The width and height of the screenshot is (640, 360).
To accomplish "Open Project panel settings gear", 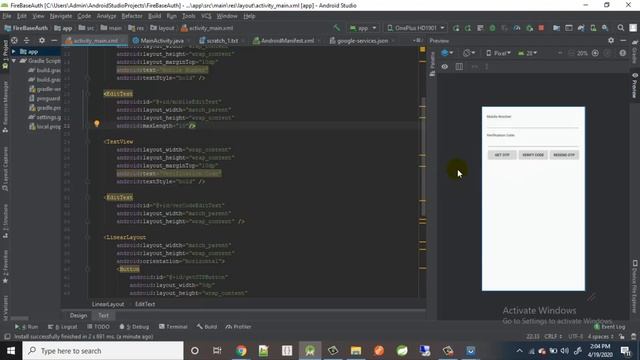I will pyautogui.click(x=42, y=40).
